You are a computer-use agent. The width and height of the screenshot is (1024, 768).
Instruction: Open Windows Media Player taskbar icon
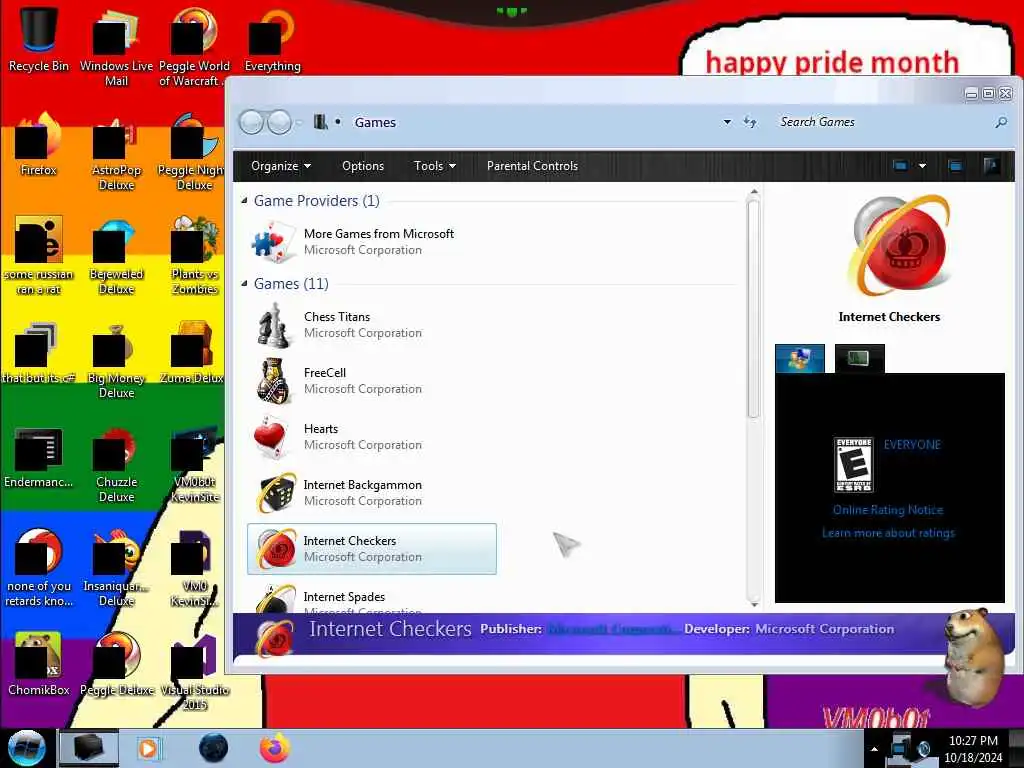pyautogui.click(x=148, y=748)
